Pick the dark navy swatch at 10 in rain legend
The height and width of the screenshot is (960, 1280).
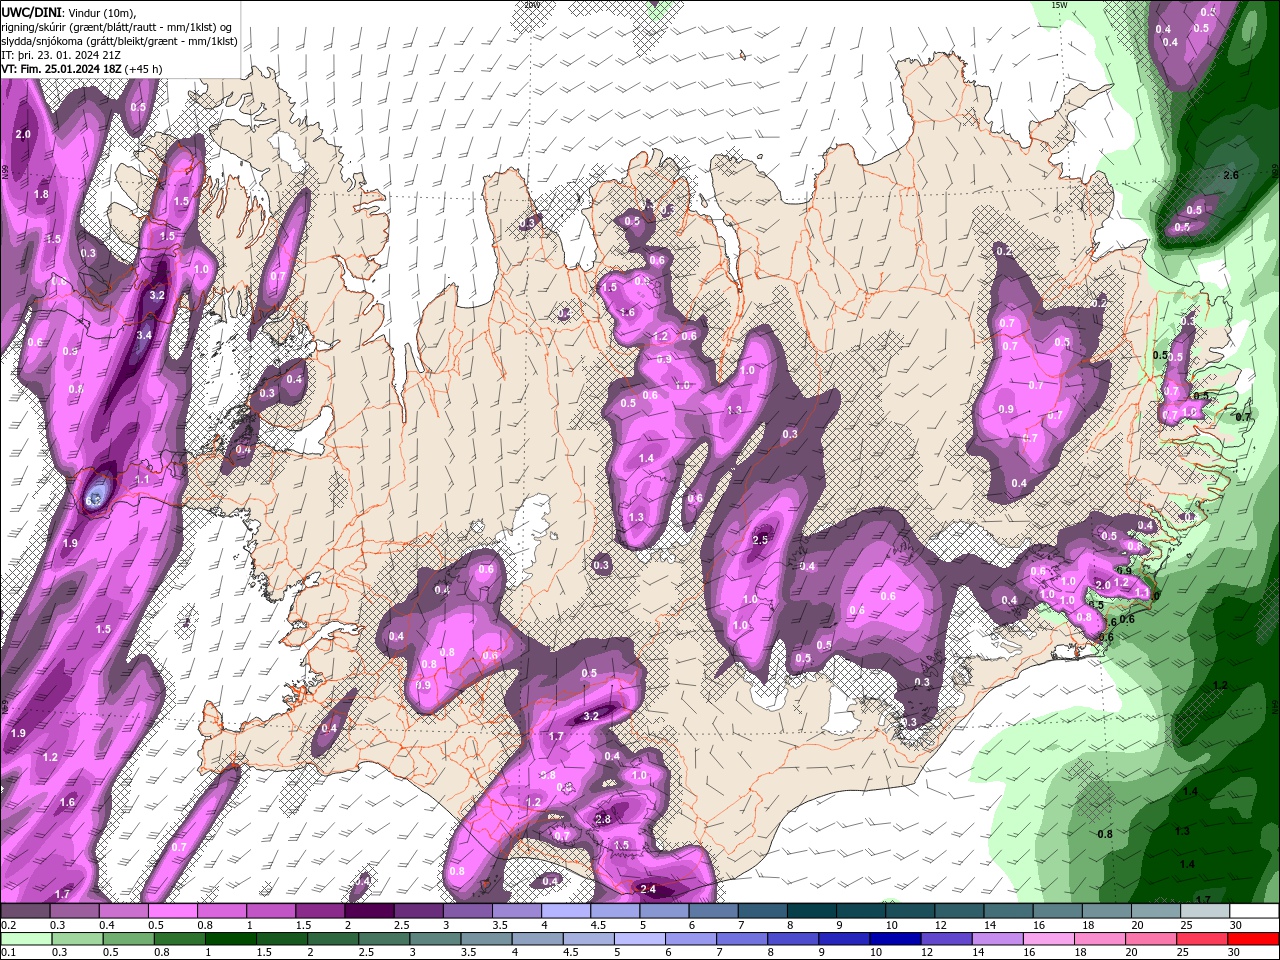(x=893, y=939)
